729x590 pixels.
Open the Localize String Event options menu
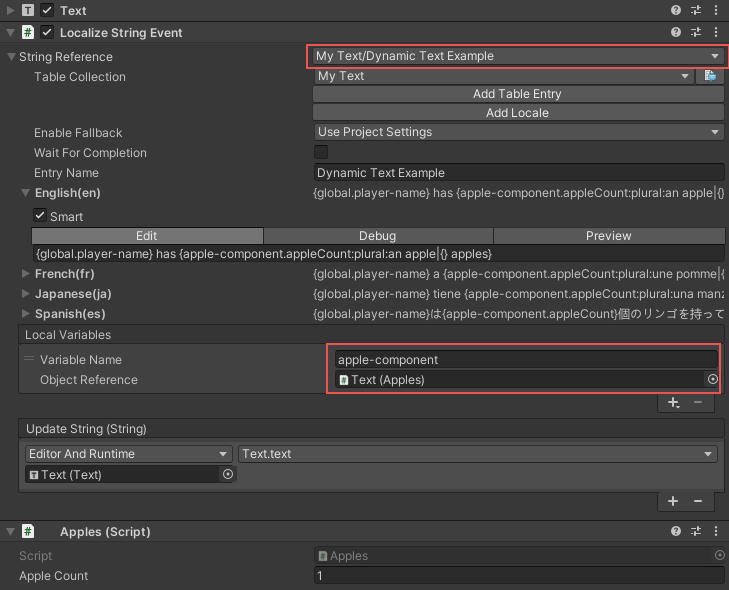click(x=716, y=32)
